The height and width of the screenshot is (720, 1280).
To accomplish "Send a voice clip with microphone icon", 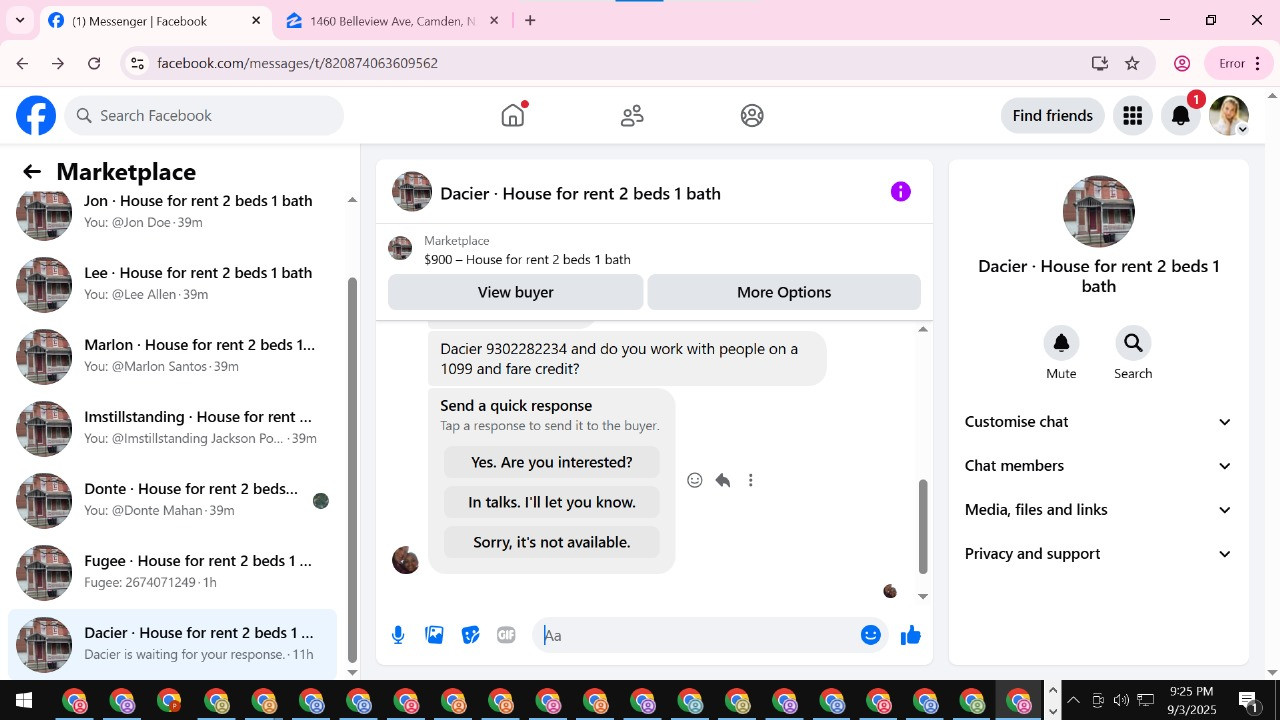I will (398, 635).
